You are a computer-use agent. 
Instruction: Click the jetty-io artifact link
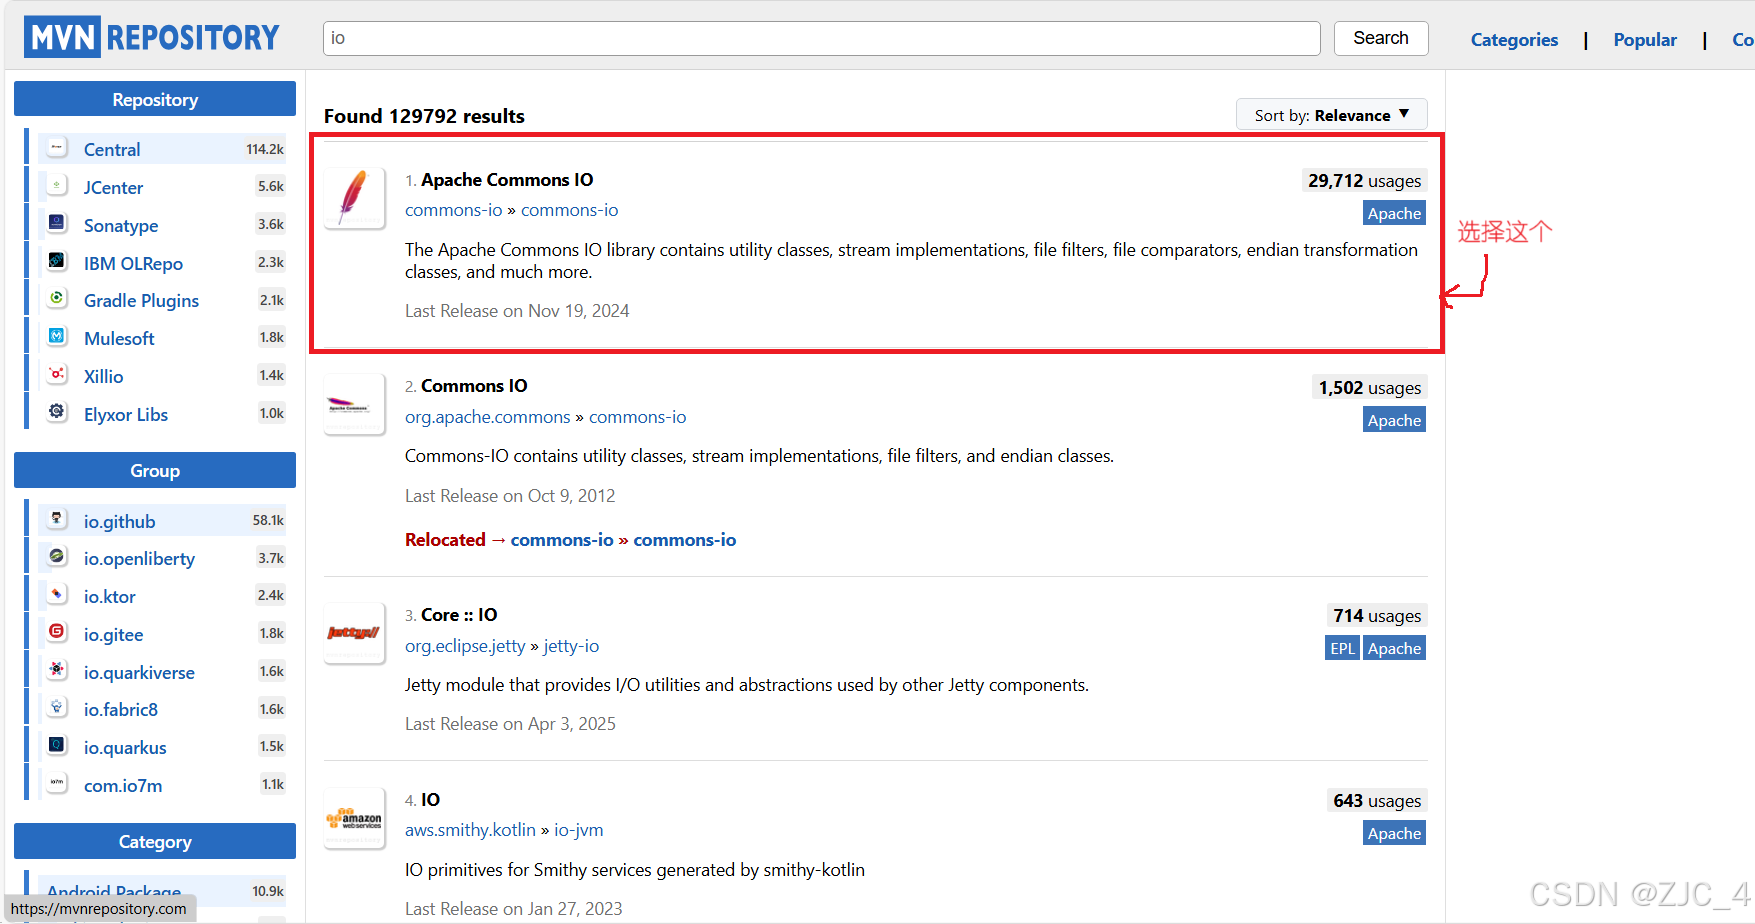(x=571, y=646)
